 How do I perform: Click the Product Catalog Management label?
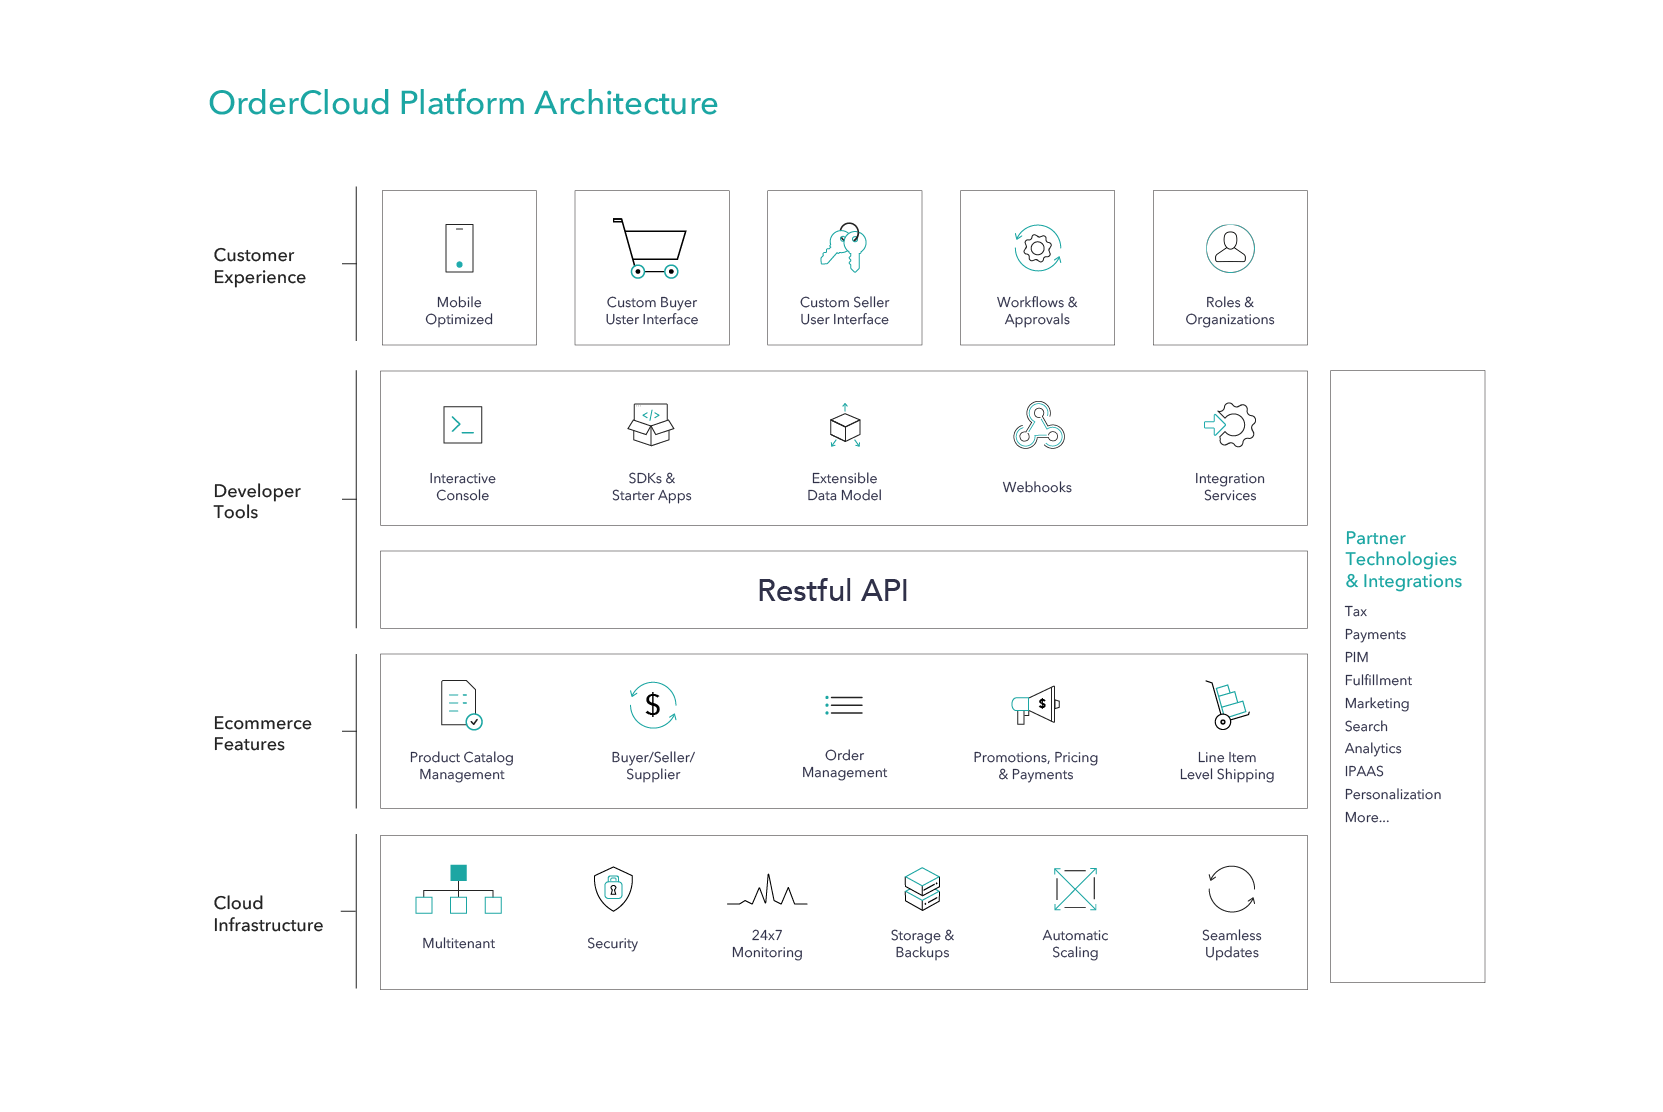(x=462, y=766)
